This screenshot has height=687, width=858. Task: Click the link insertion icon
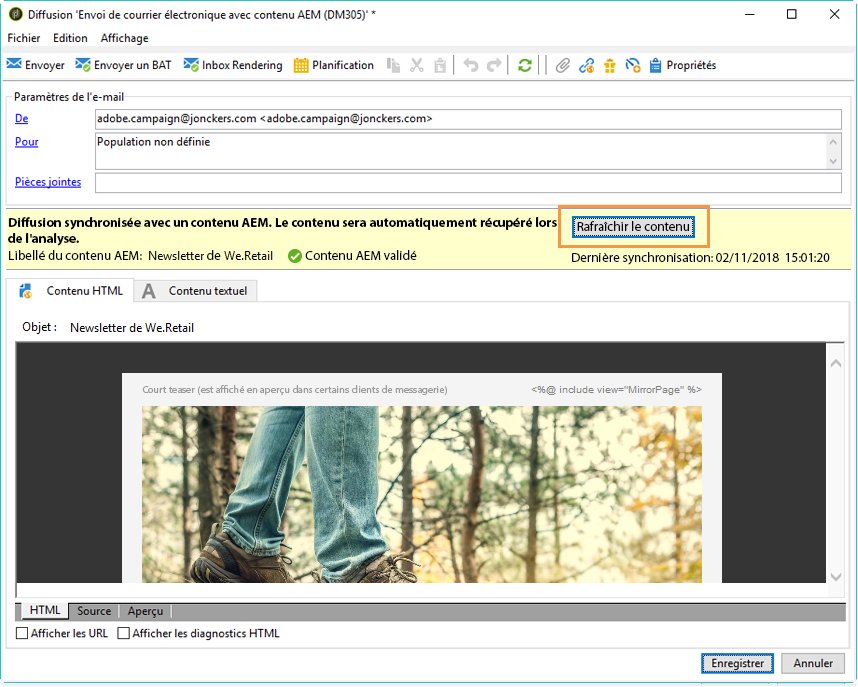[x=587, y=66]
